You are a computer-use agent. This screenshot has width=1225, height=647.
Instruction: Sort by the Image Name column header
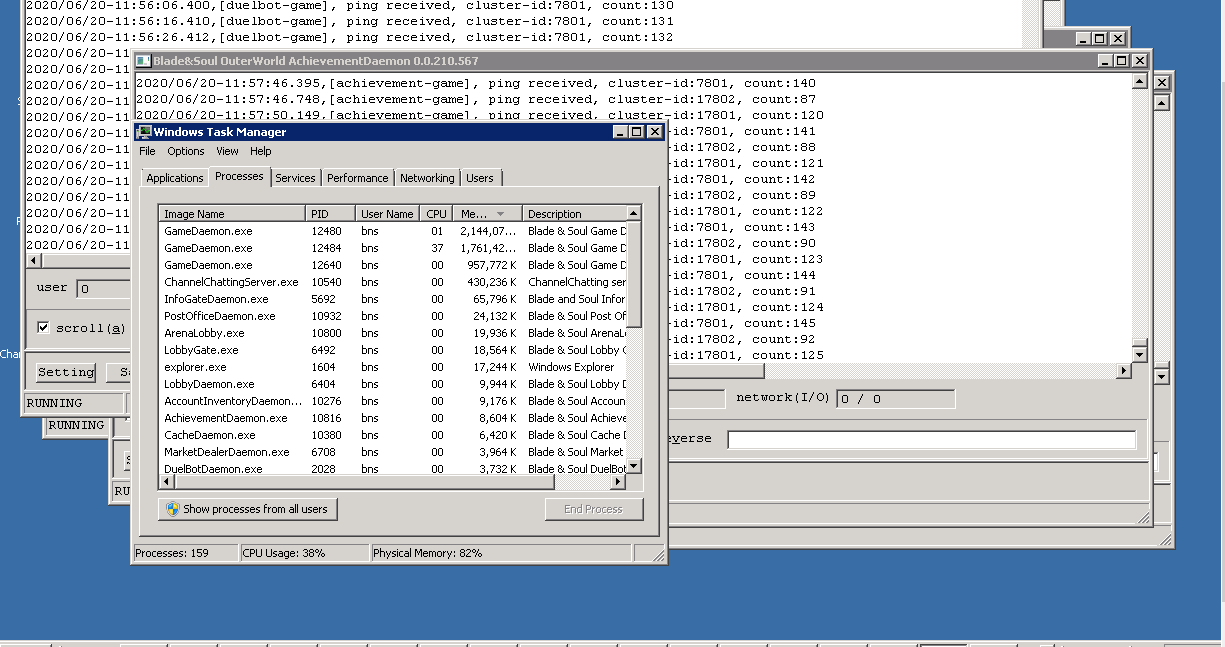233,214
